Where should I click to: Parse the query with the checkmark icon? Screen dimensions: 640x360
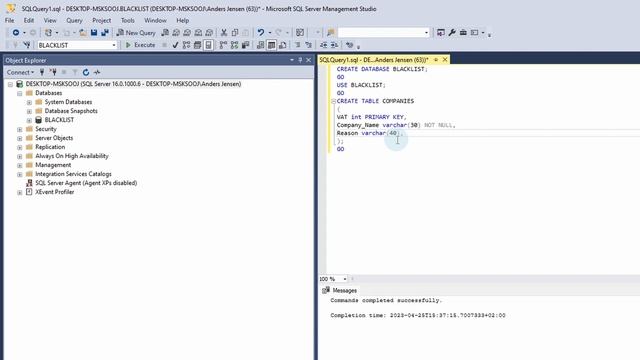click(x=175, y=45)
